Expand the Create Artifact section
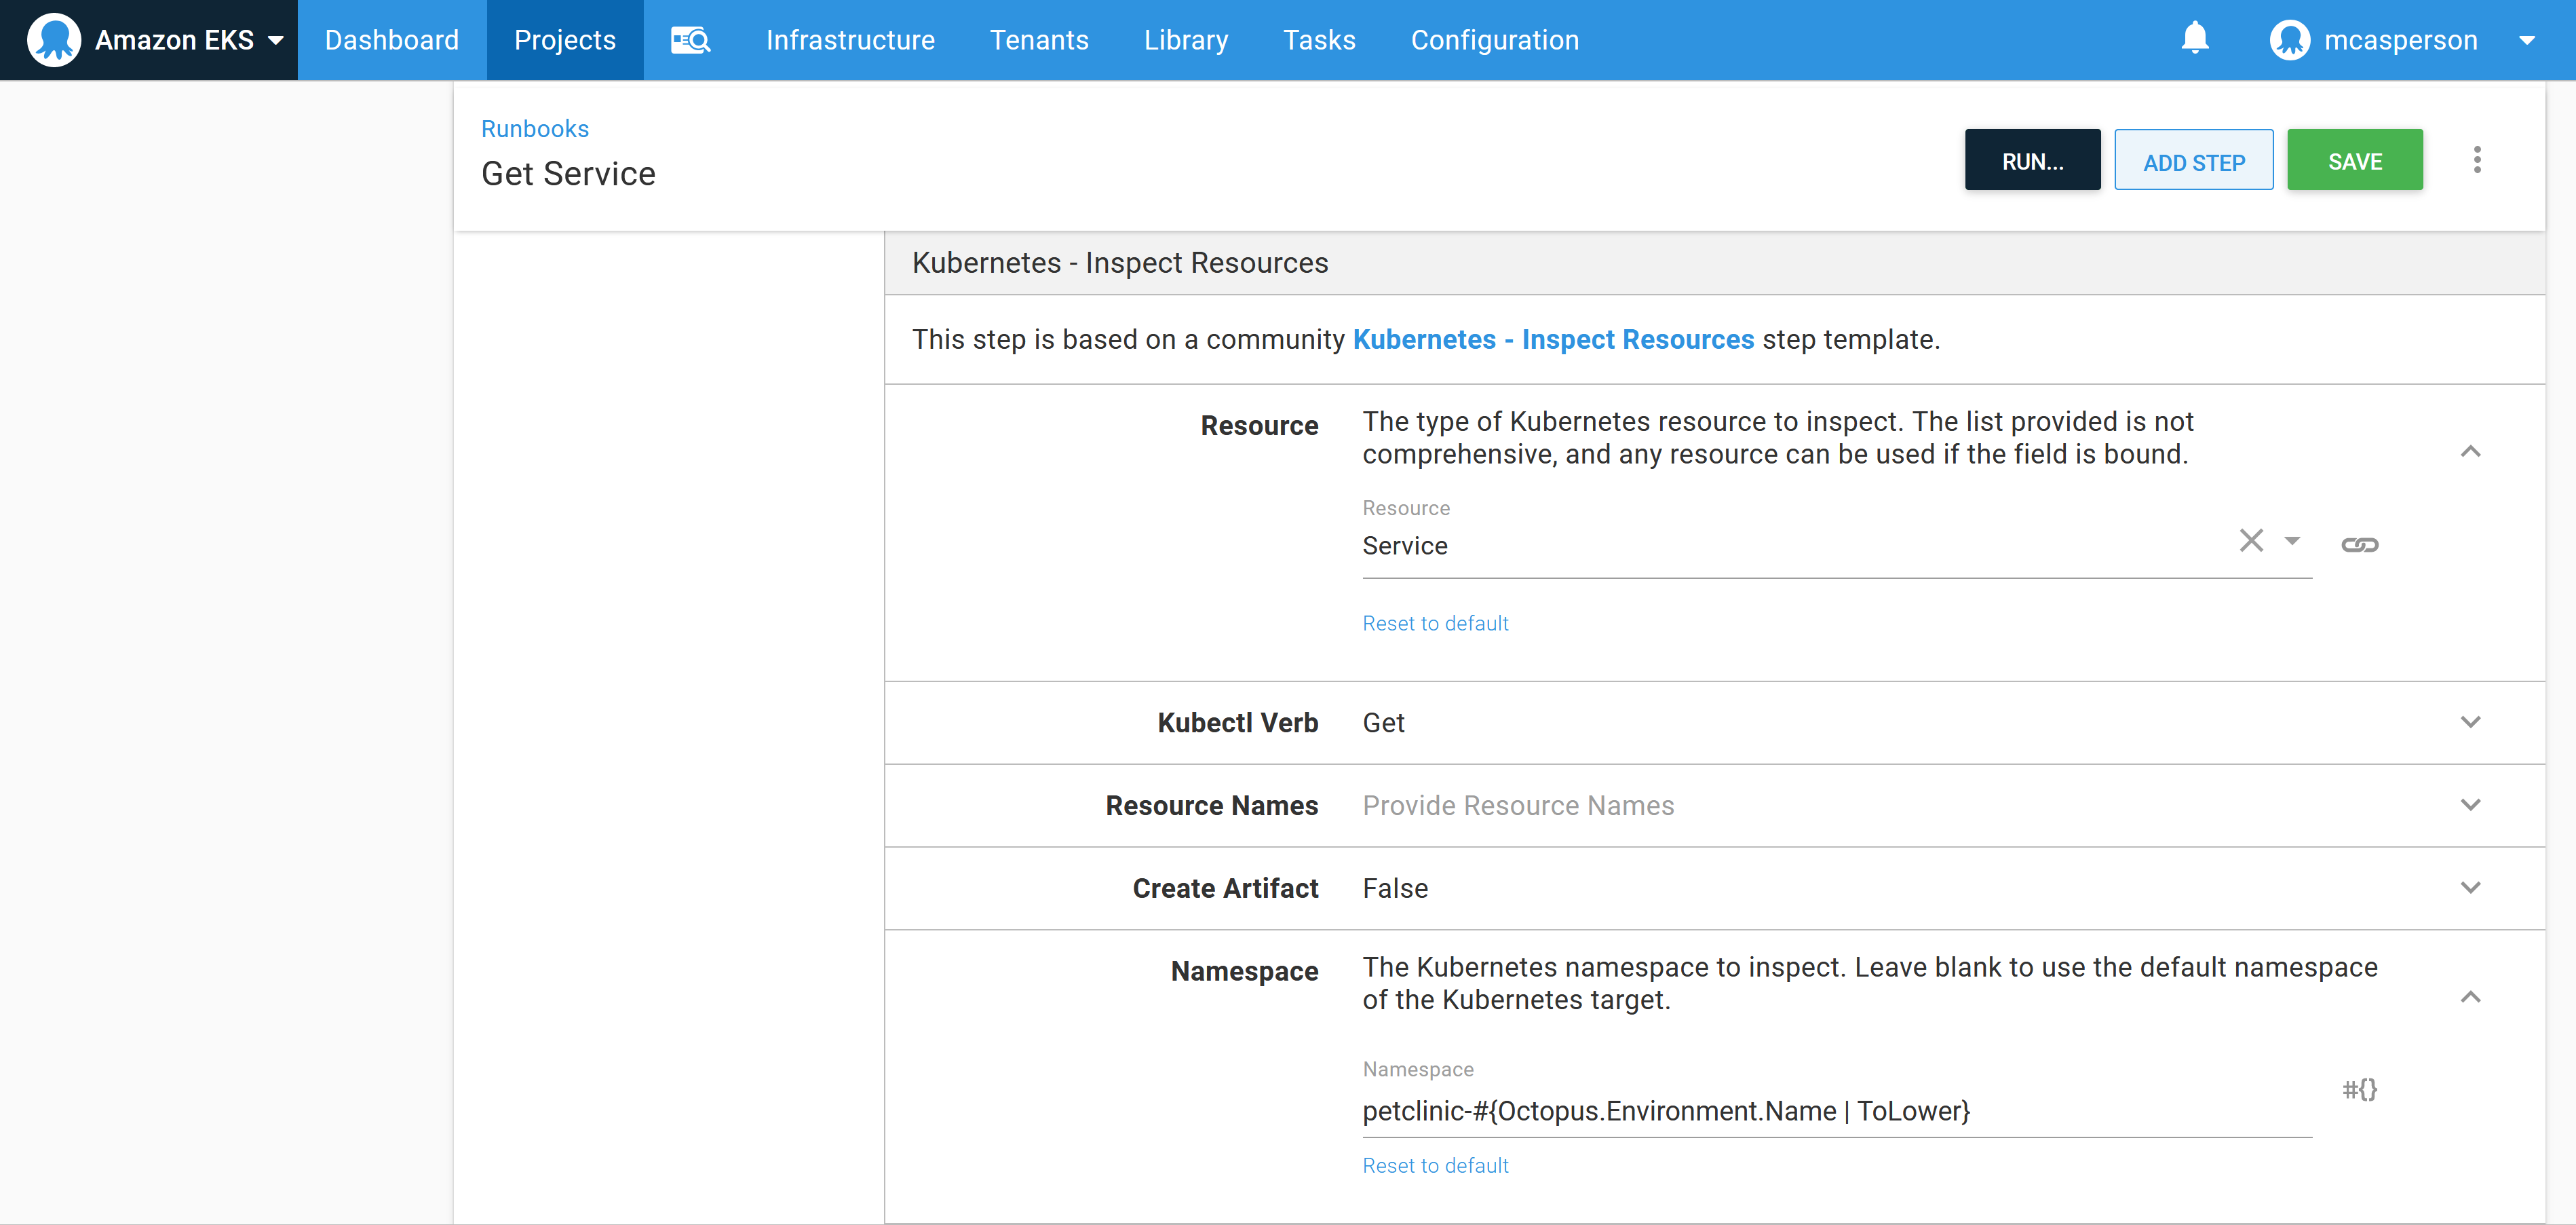2576x1225 pixels. (2470, 888)
